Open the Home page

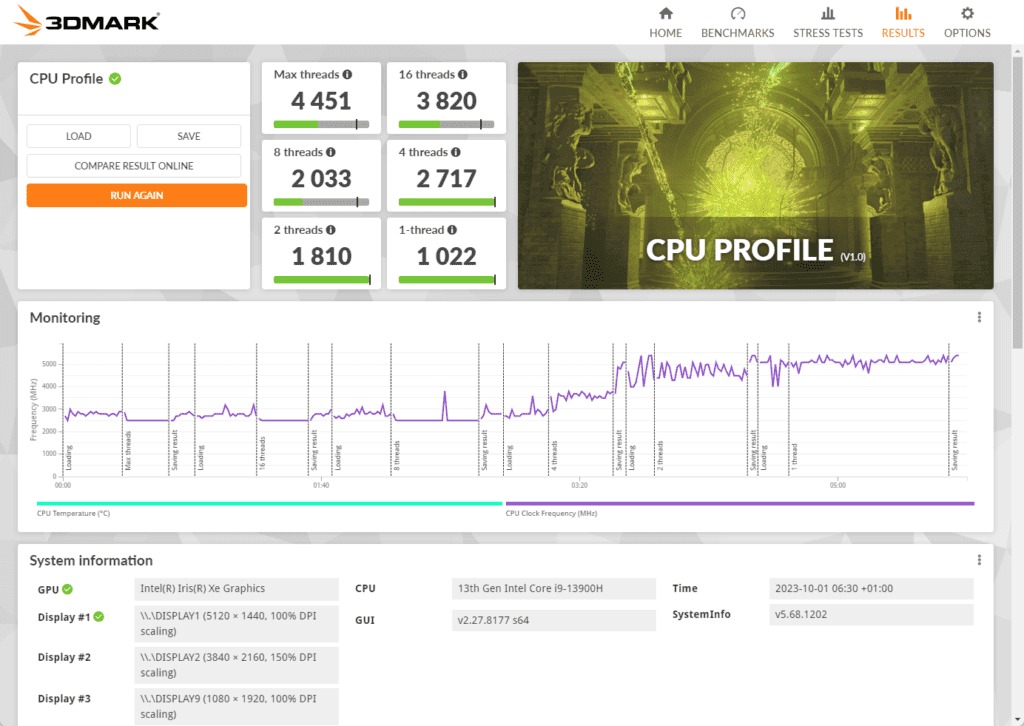(665, 22)
